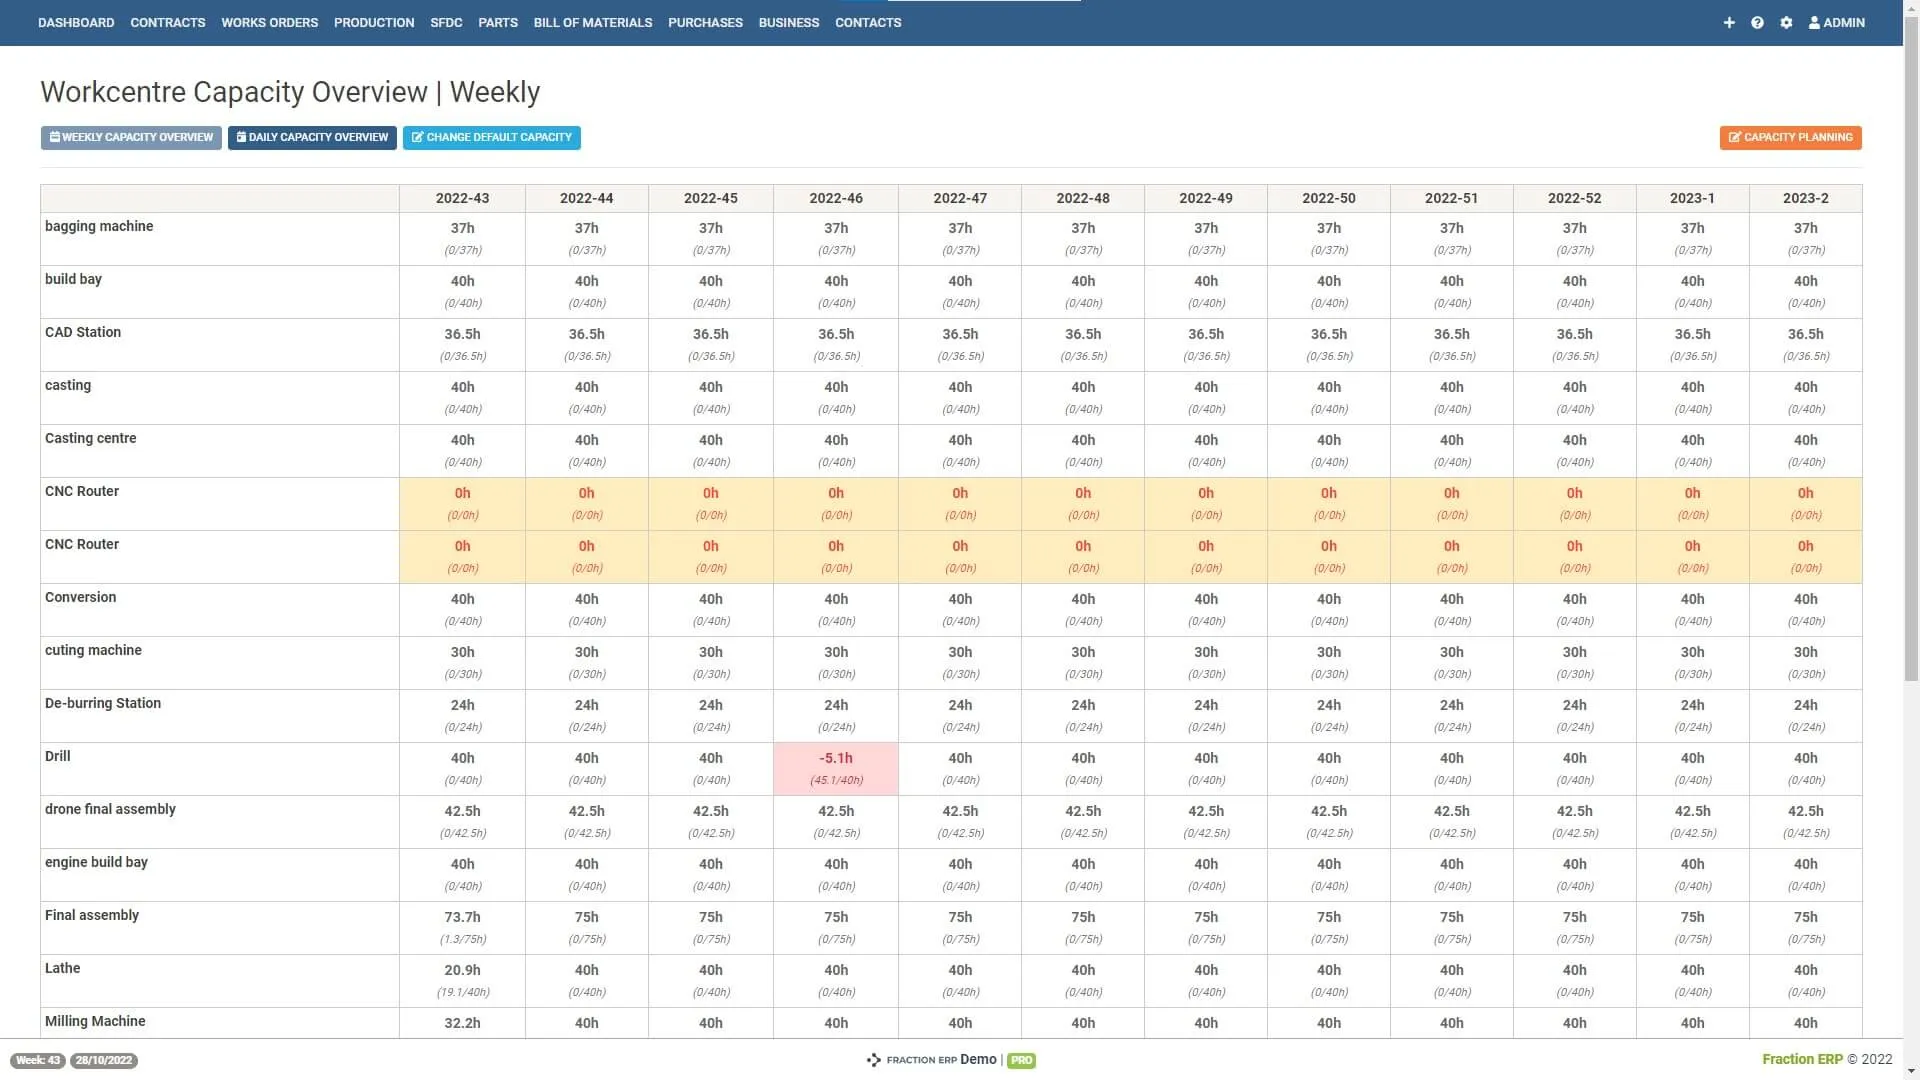Screen dimensions: 1920x1080
Task: Click Weekly Capacity Overview toggle button
Action: [x=132, y=137]
